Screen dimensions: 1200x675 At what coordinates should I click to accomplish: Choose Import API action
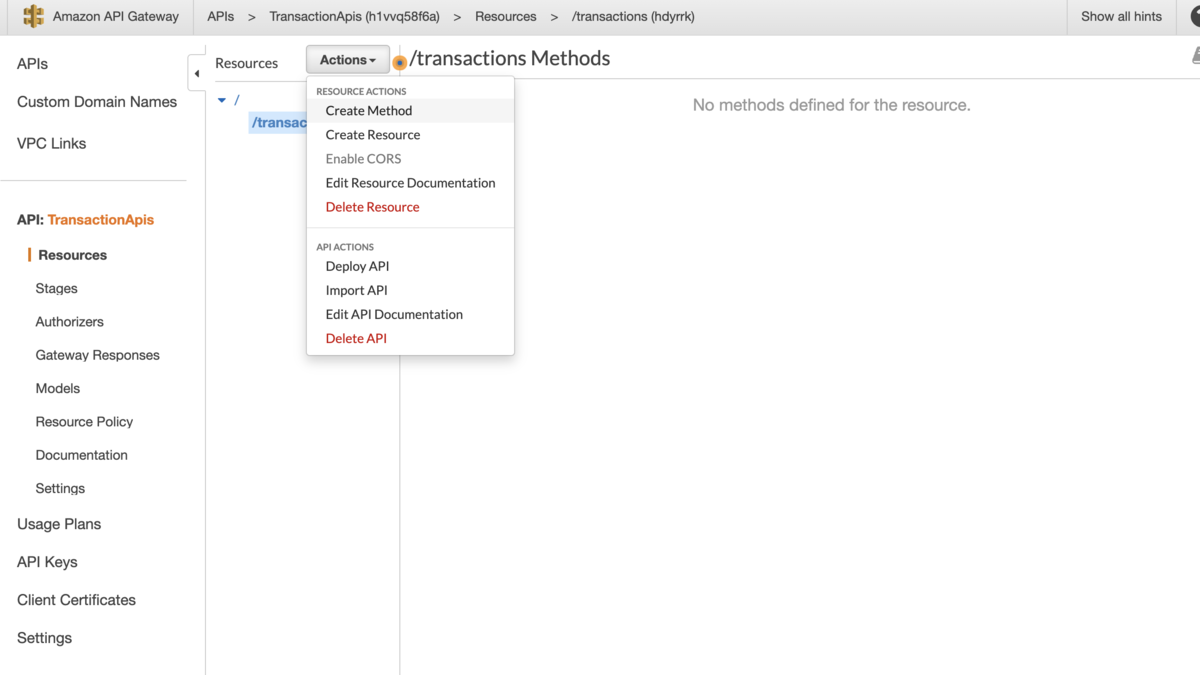coord(356,290)
